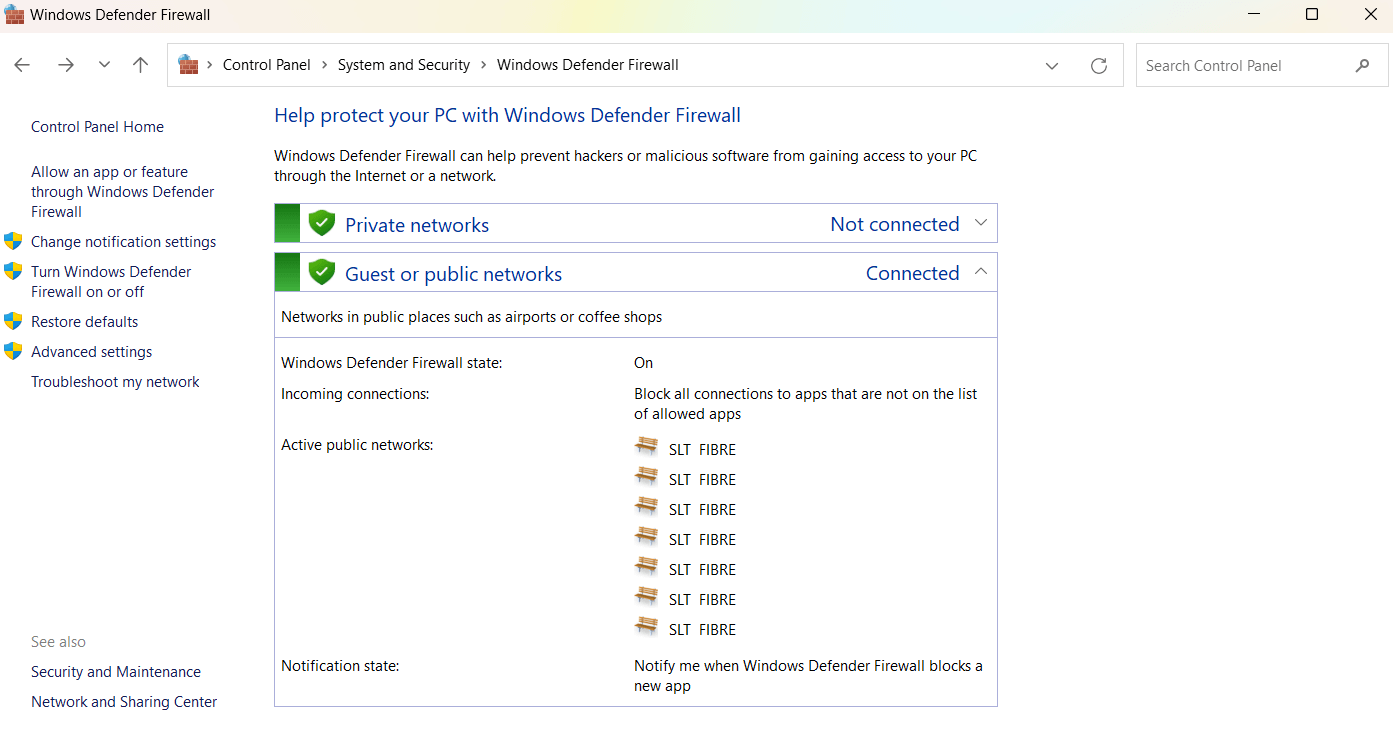Click the green shield beside Private networks

point(321,224)
